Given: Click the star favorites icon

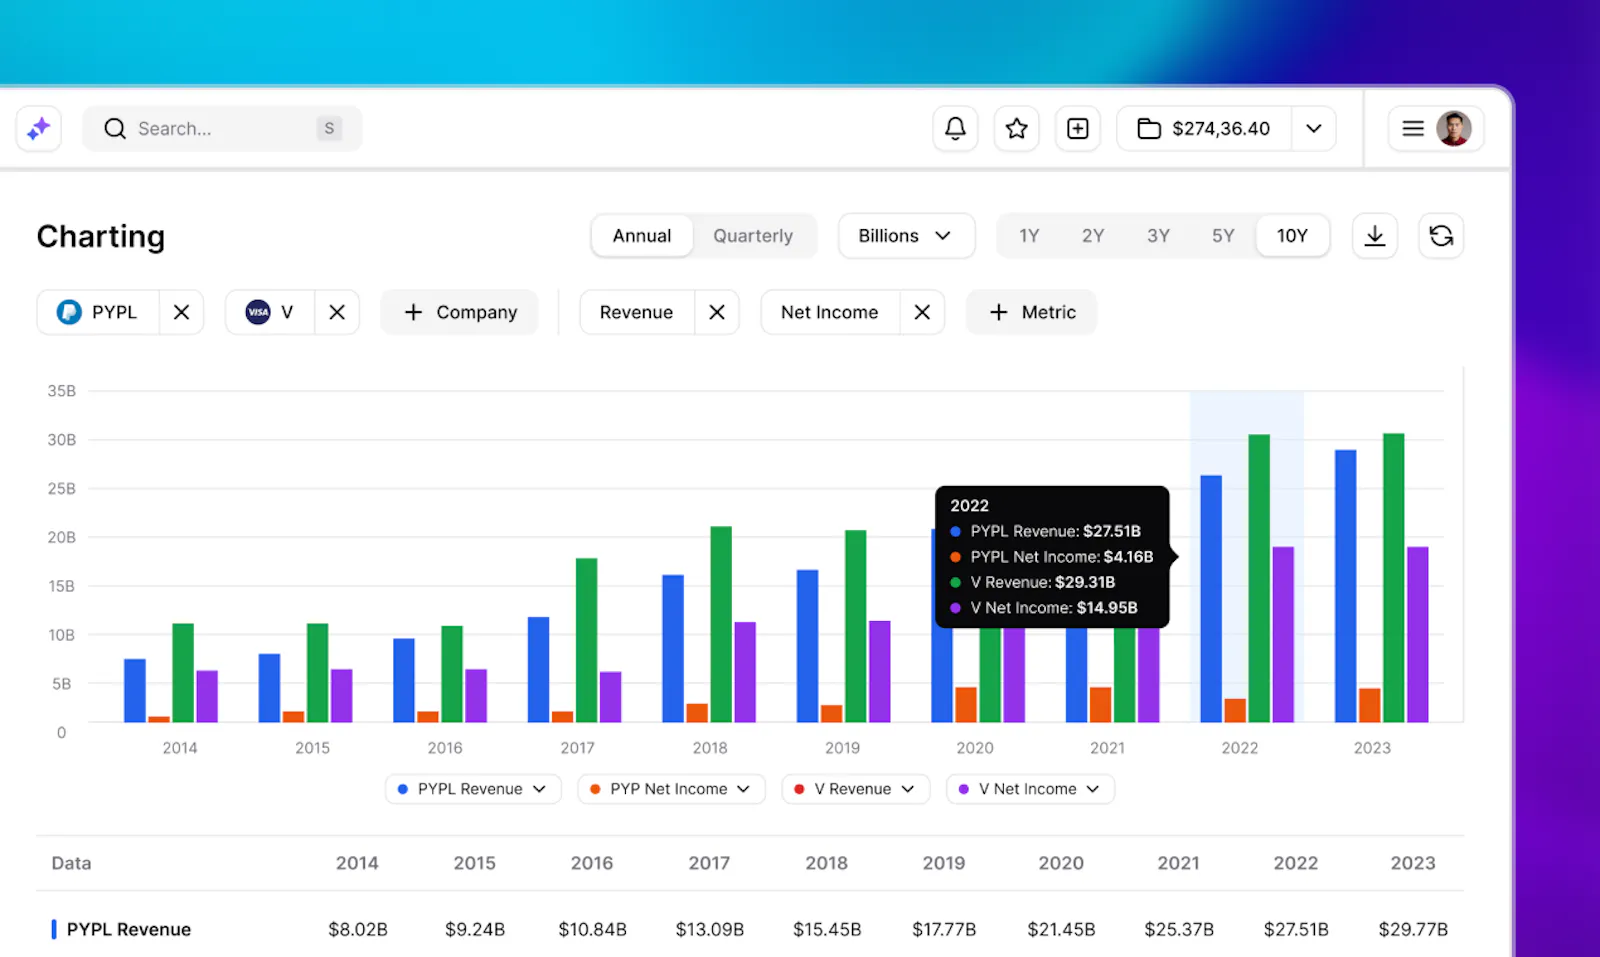Looking at the screenshot, I should tap(1017, 129).
